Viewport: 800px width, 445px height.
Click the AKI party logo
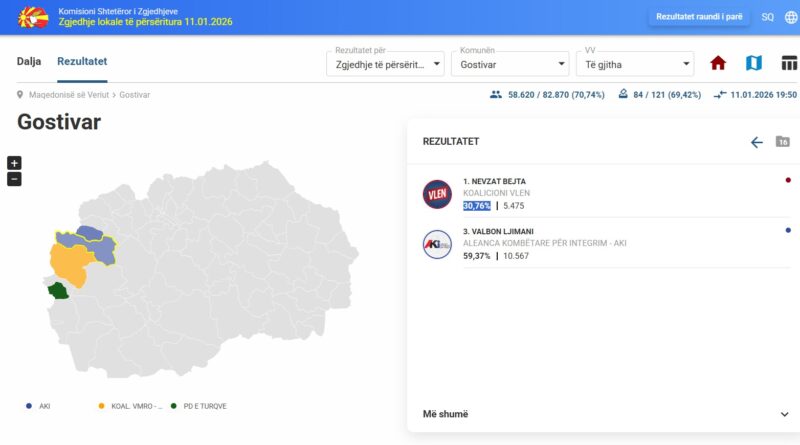pyautogui.click(x=437, y=244)
